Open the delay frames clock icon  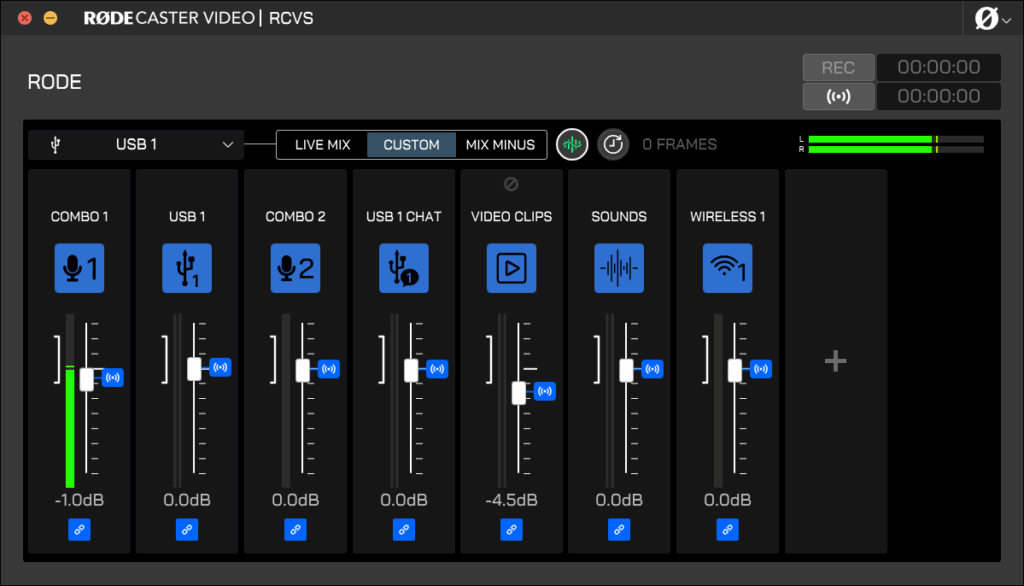point(613,144)
